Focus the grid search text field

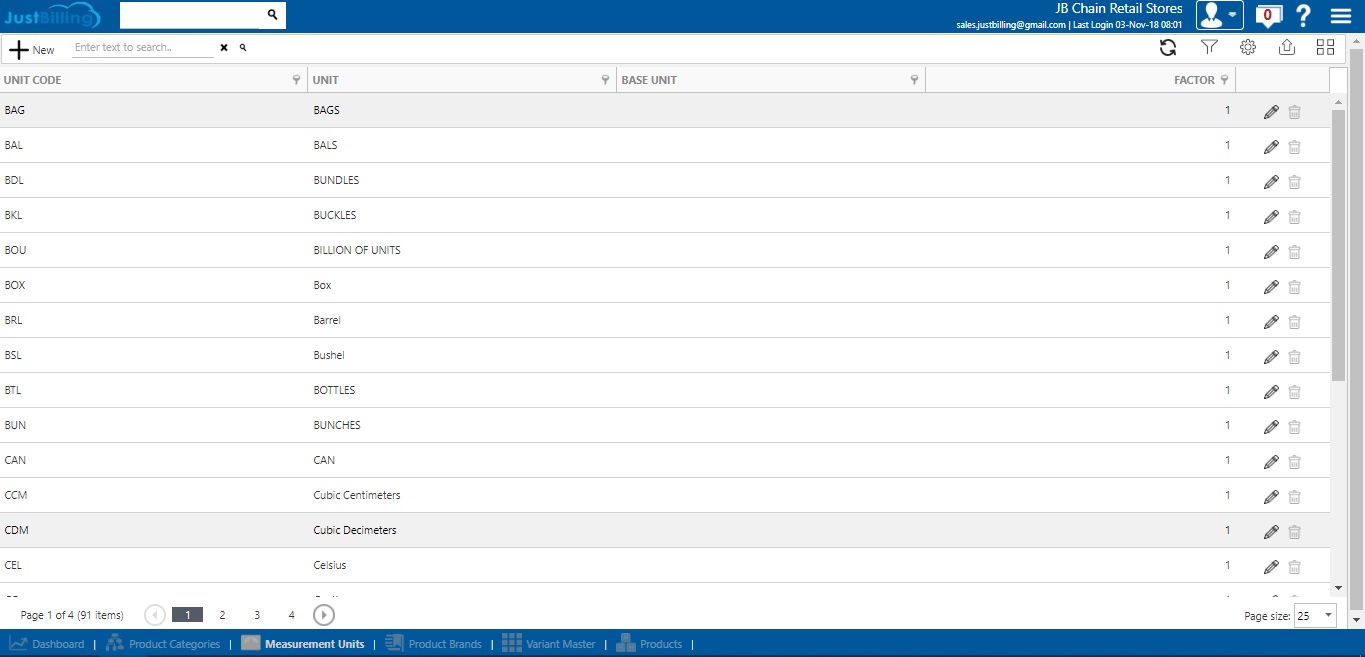click(x=143, y=47)
